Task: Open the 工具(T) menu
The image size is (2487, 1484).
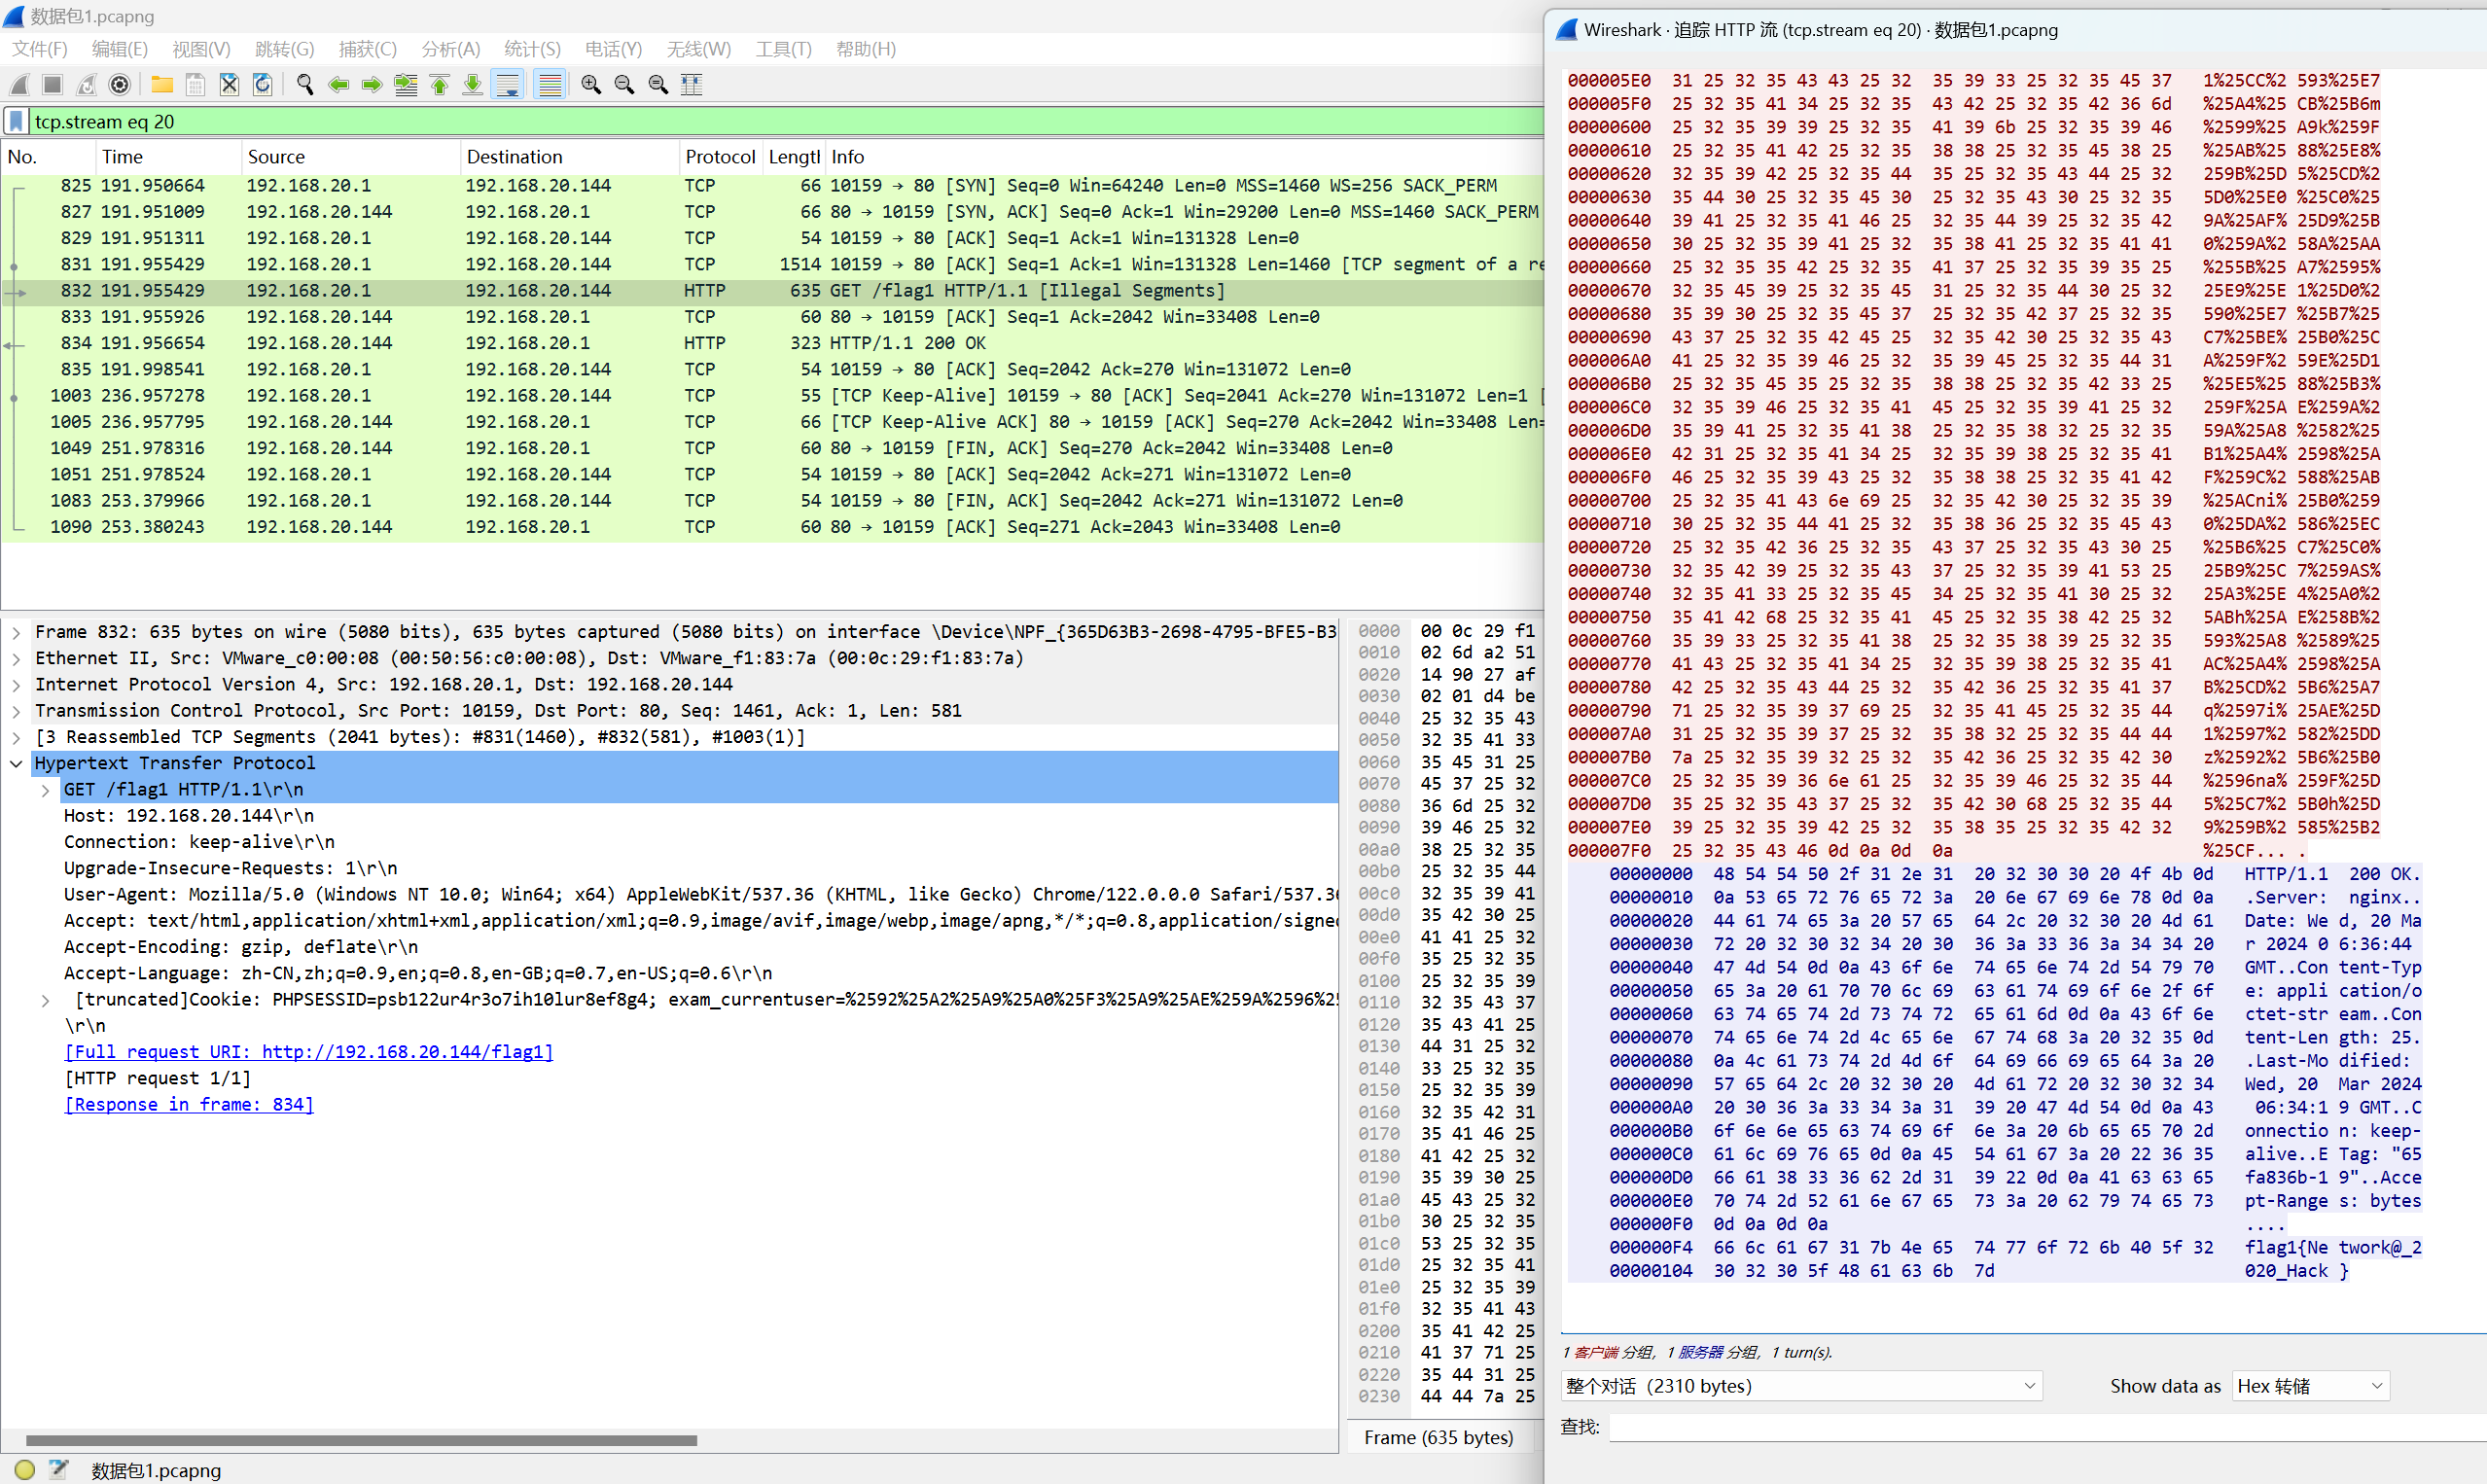Action: tap(784, 49)
